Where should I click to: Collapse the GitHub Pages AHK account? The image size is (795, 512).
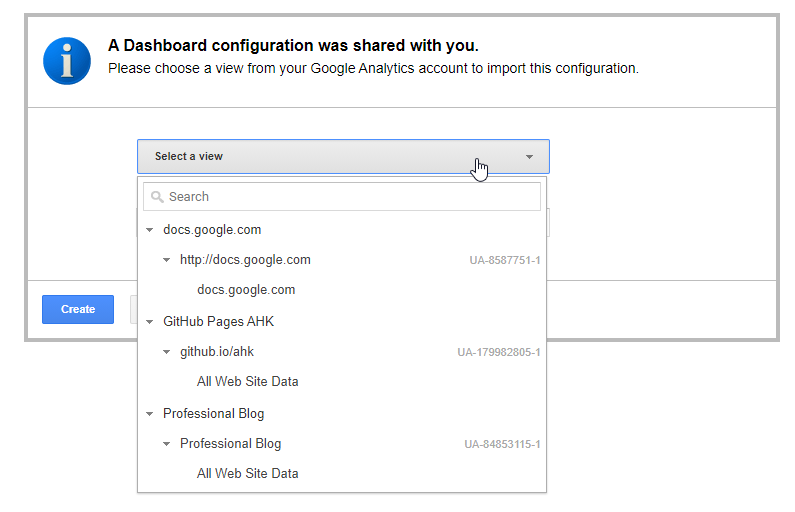(150, 322)
